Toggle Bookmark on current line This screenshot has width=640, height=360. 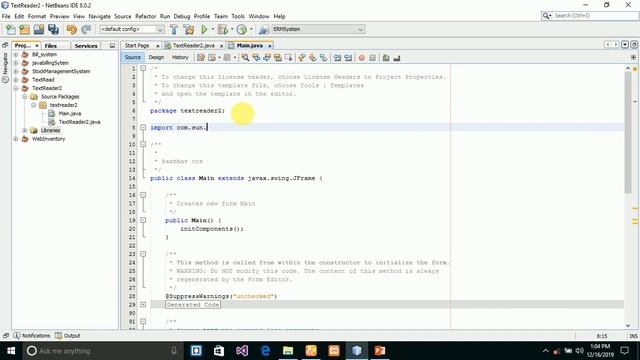324,58
